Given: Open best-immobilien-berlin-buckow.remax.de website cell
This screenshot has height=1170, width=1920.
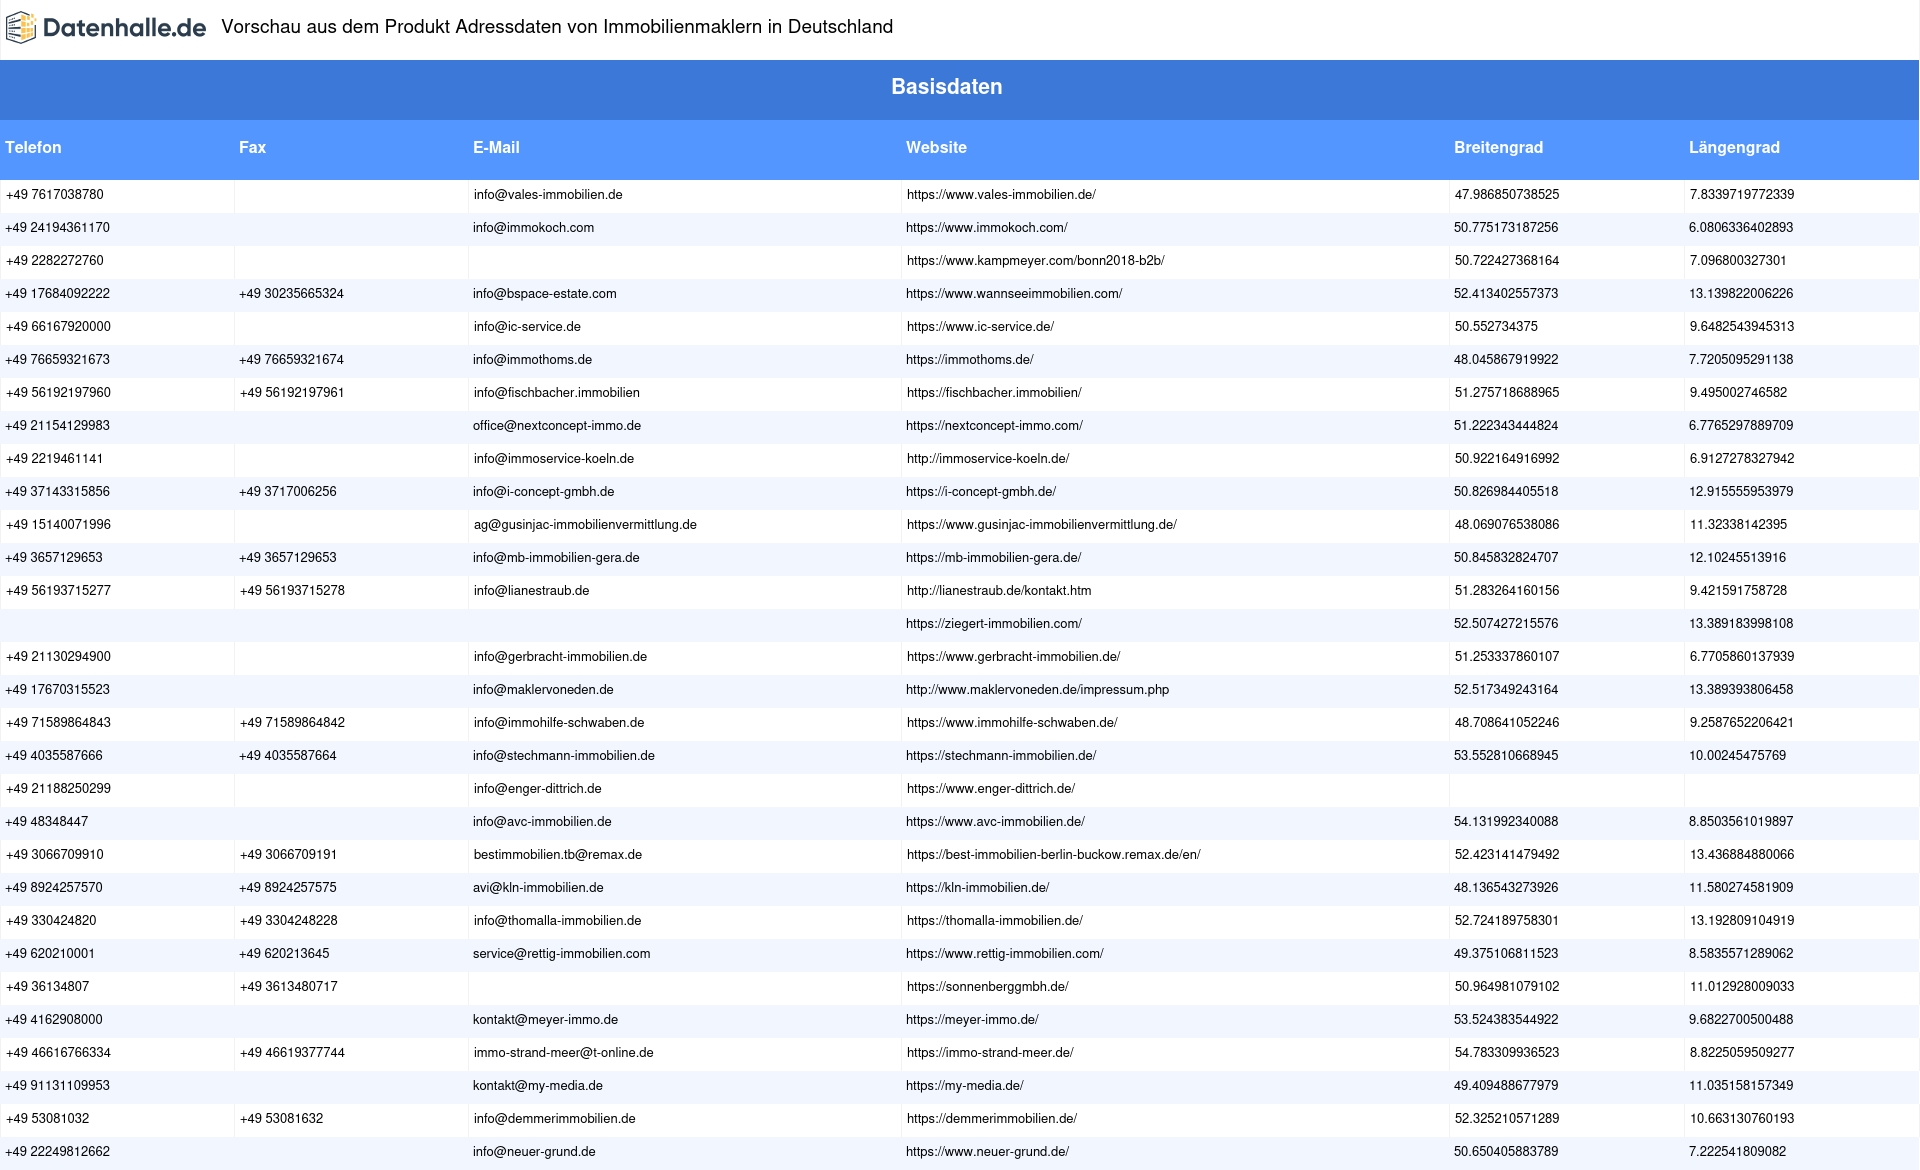Looking at the screenshot, I should (x=1053, y=855).
